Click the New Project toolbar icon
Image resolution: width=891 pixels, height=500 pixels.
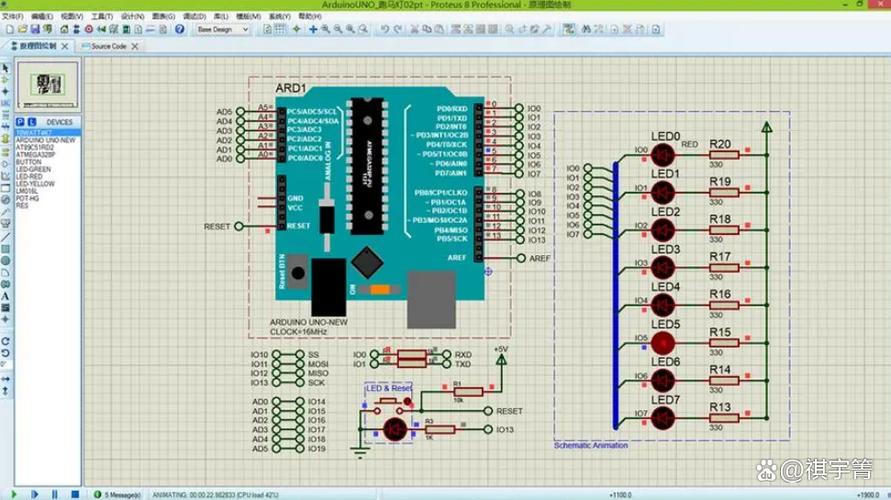coord(10,29)
